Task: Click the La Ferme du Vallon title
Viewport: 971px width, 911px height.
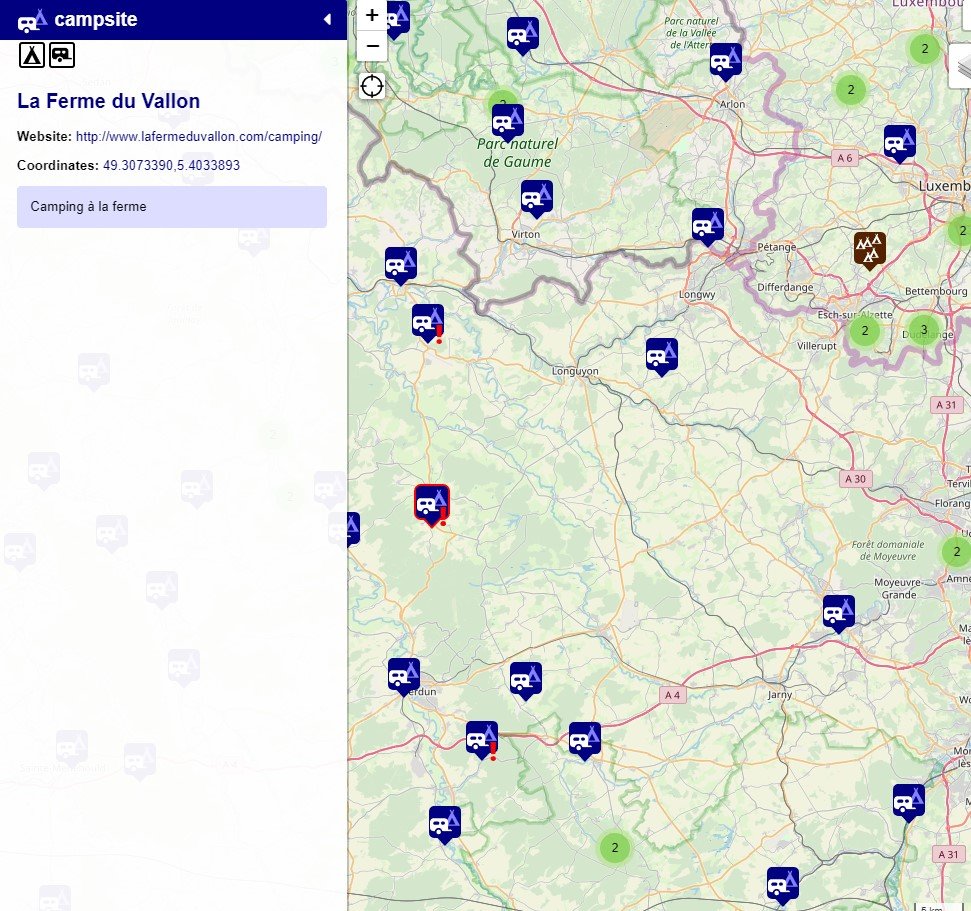Action: [x=109, y=101]
